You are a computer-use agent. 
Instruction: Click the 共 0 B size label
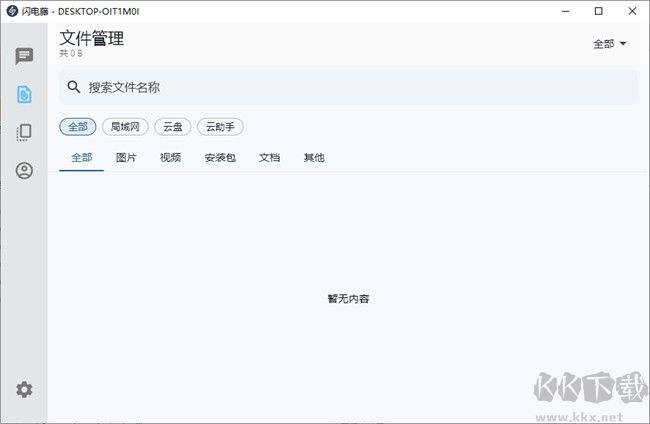click(x=71, y=53)
